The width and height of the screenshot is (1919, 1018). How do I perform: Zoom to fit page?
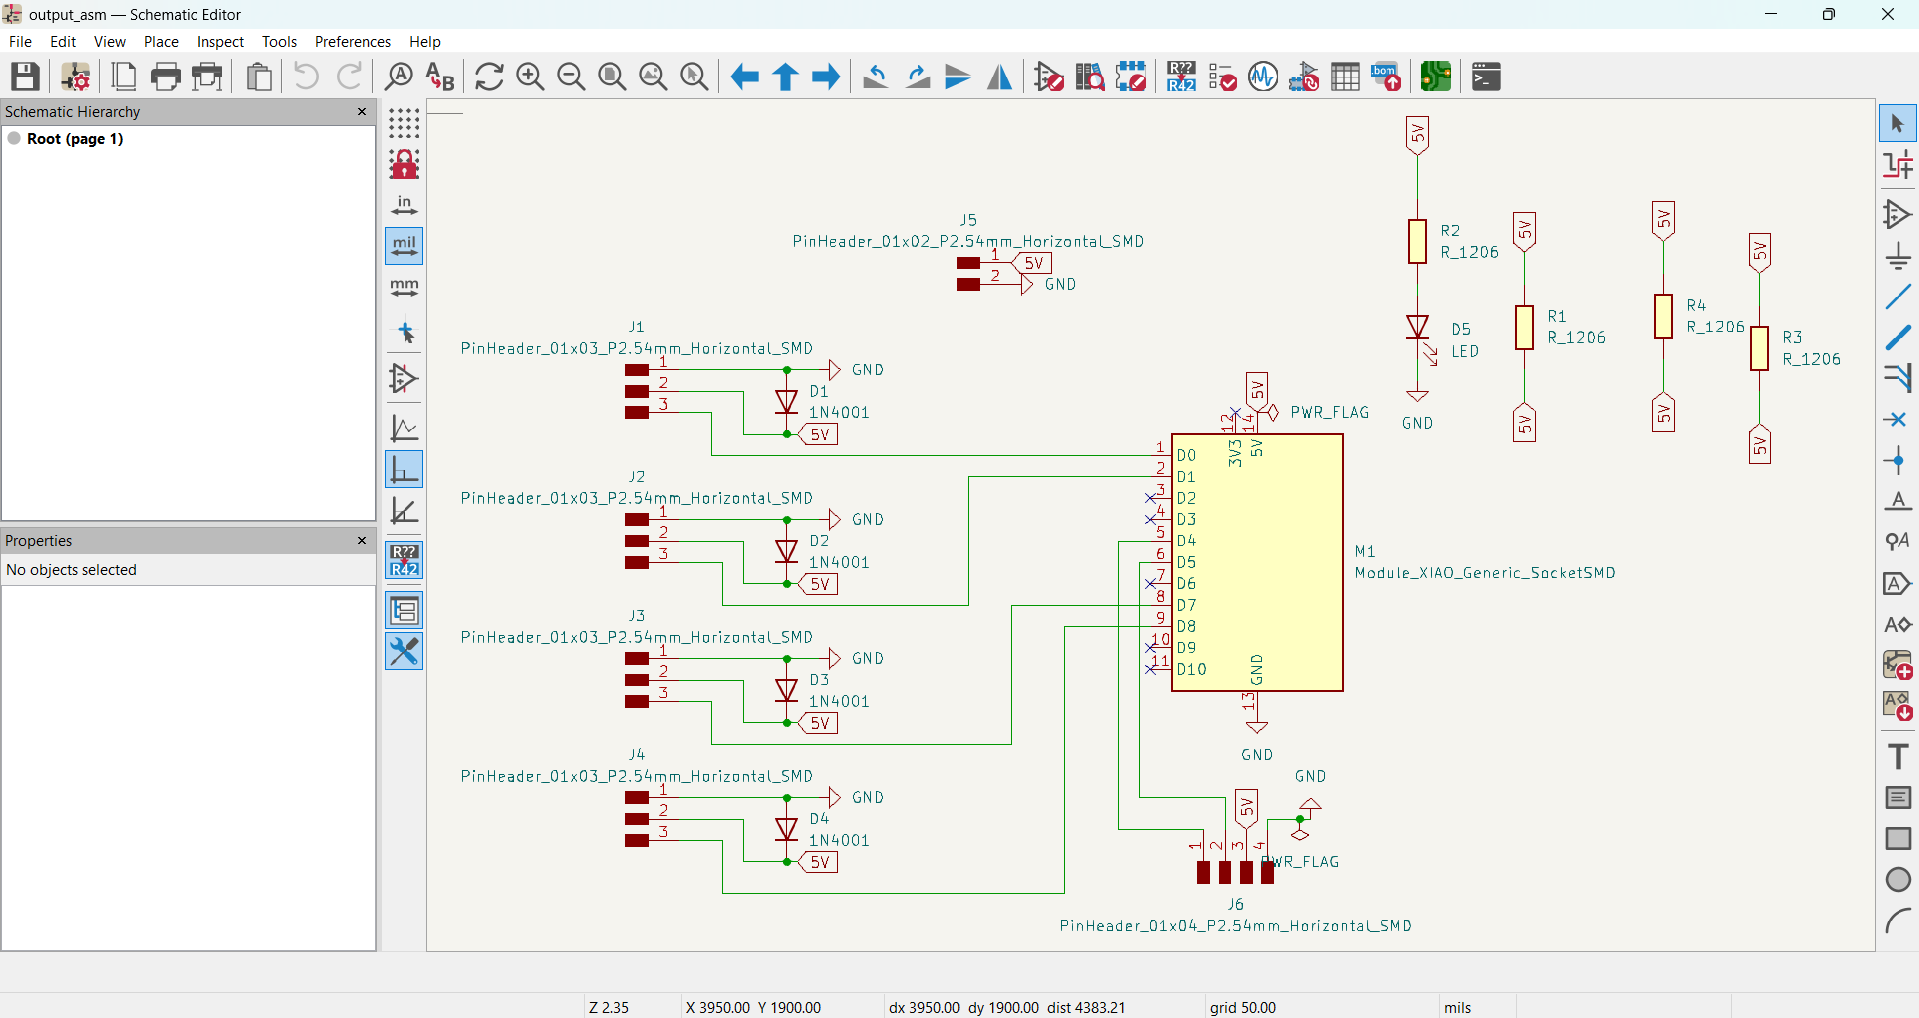[x=612, y=76]
